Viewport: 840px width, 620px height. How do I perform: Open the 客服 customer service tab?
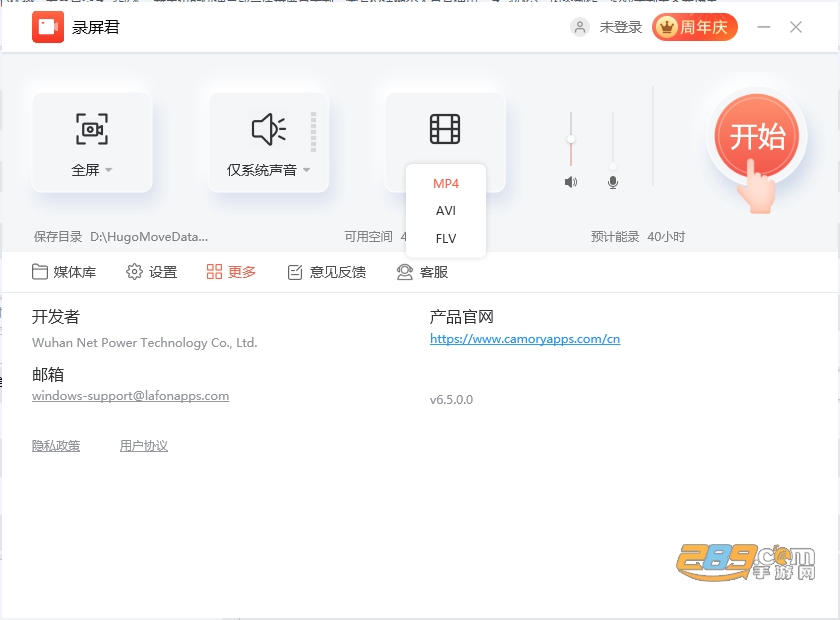[x=422, y=272]
